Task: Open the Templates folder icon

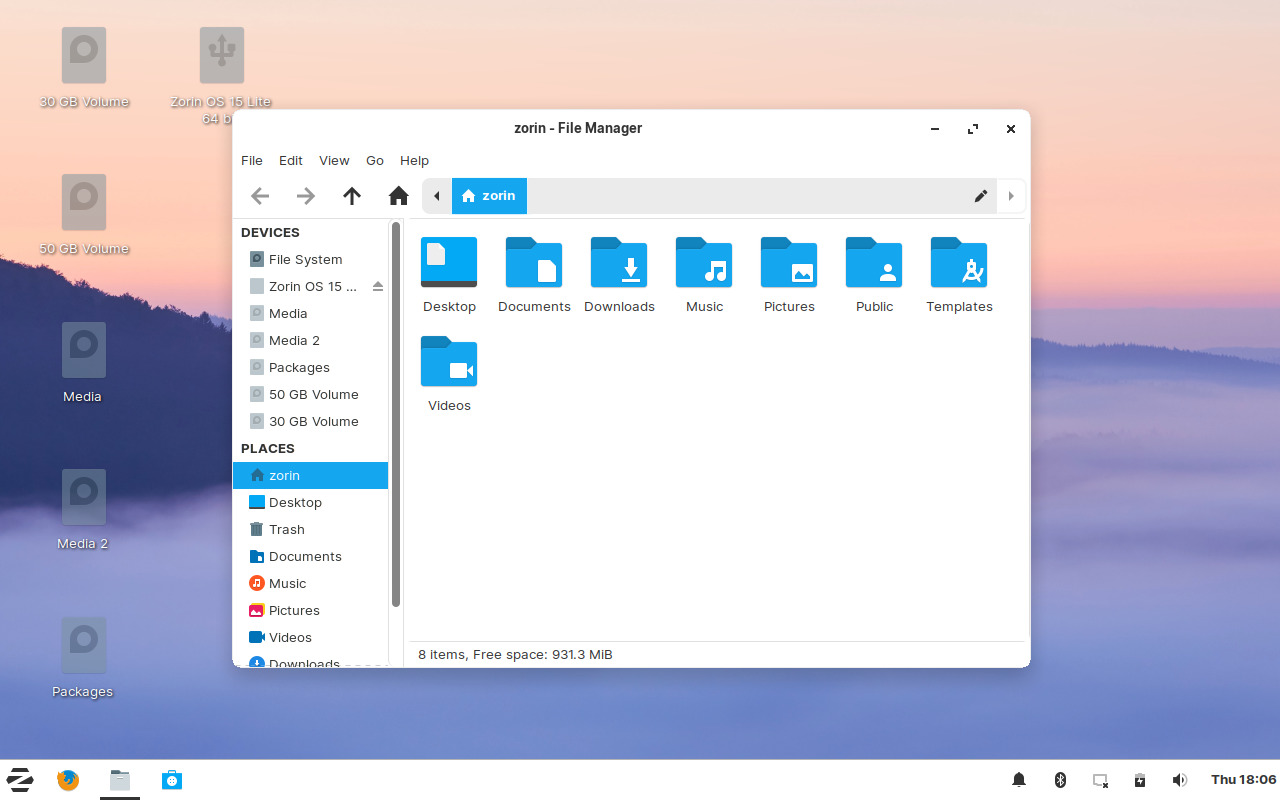Action: (959, 262)
